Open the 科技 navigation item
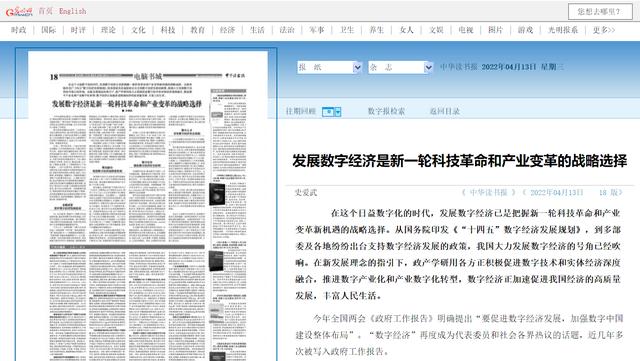Screen dimensions: 640x361 click(x=168, y=30)
